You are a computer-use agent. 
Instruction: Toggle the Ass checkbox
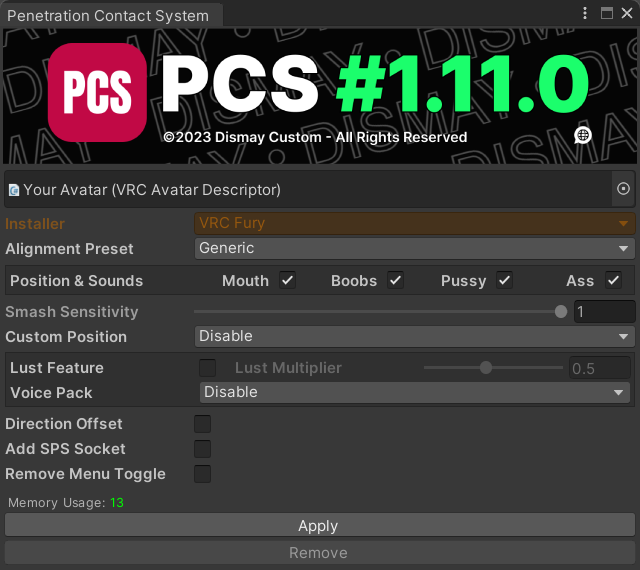coord(613,281)
